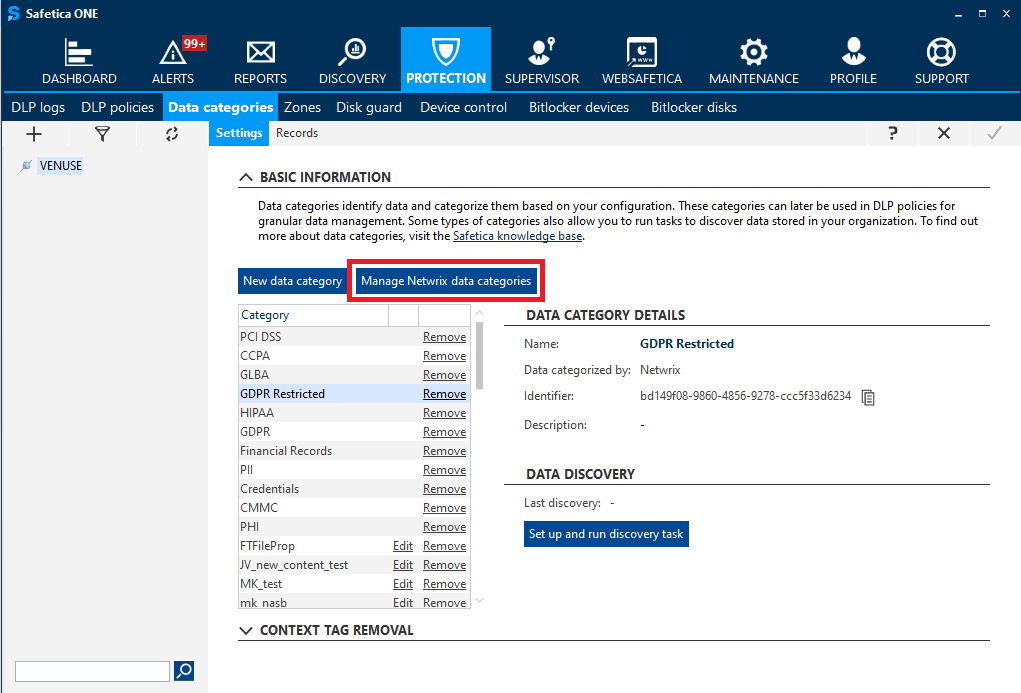Open the Safetica knowledge base link
The height and width of the screenshot is (693, 1021).
[x=518, y=236]
